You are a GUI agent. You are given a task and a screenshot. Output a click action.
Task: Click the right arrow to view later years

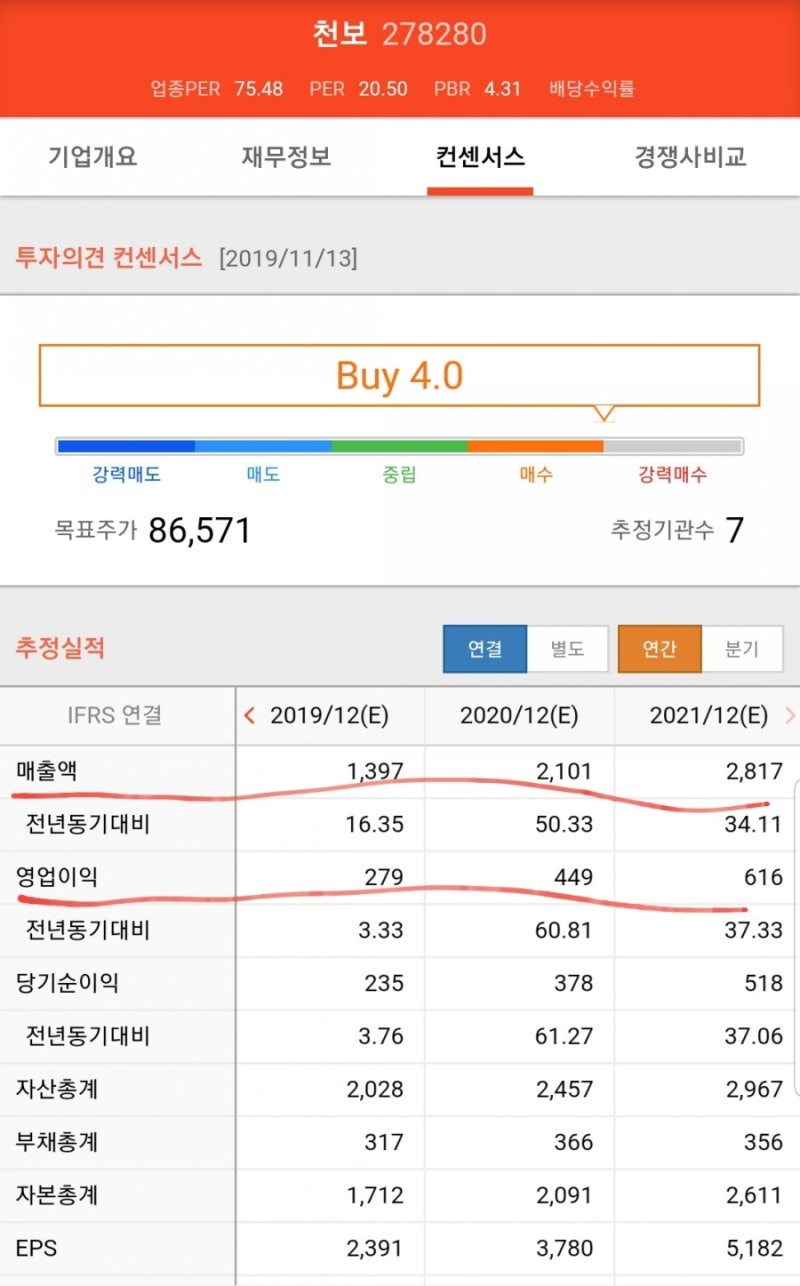point(790,716)
